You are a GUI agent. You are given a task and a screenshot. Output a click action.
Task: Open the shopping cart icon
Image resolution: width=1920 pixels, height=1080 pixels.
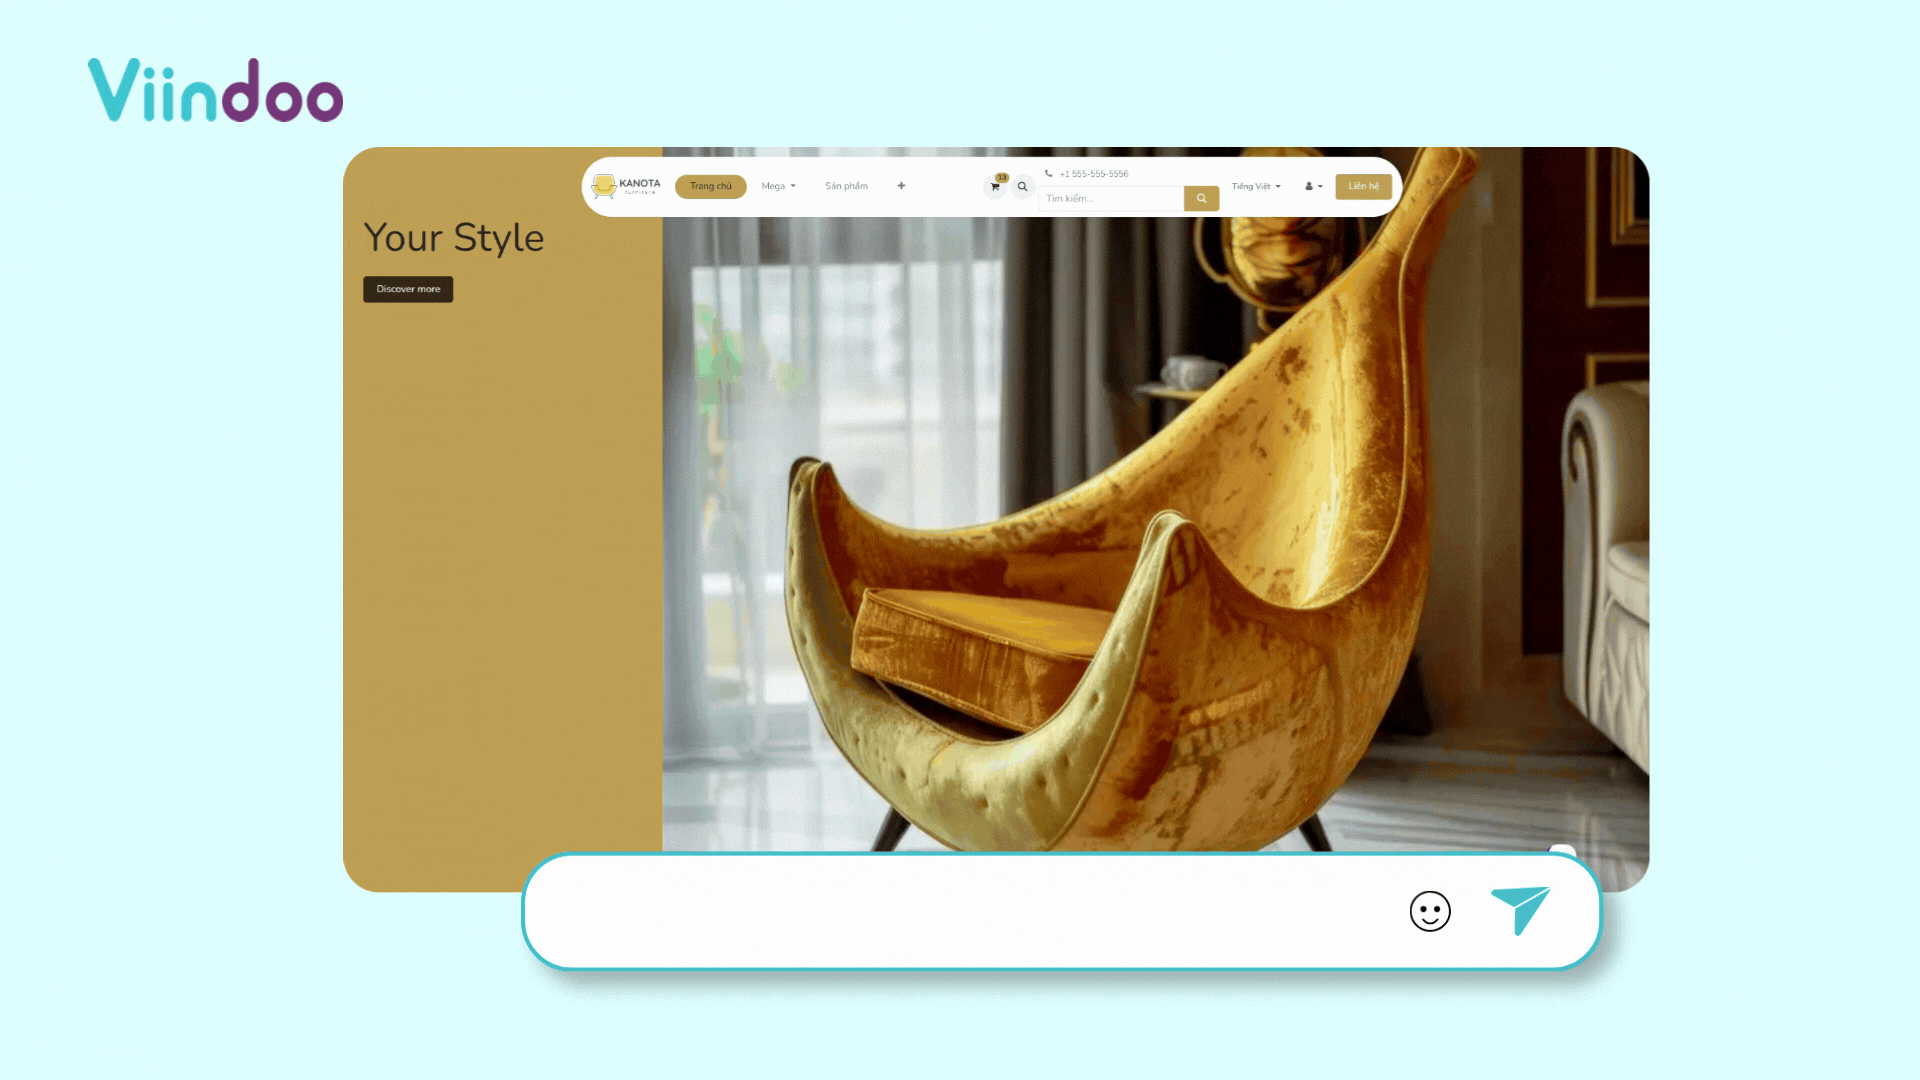(x=994, y=187)
